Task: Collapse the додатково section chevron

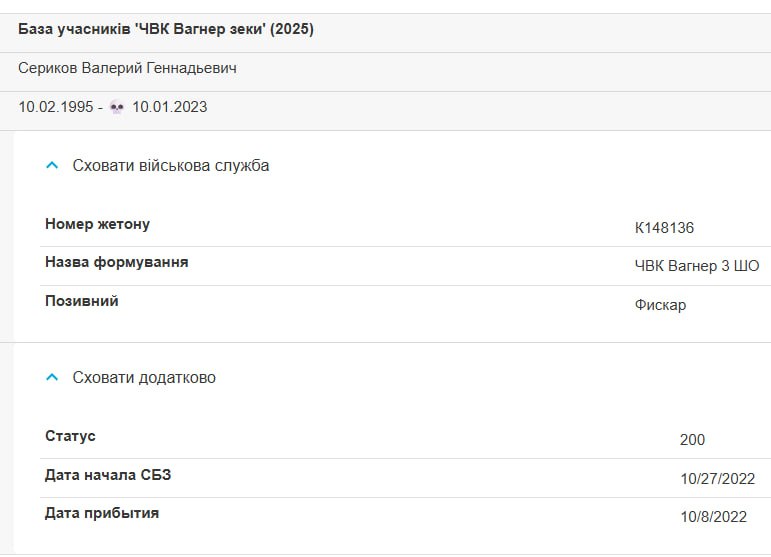Action: point(52,378)
